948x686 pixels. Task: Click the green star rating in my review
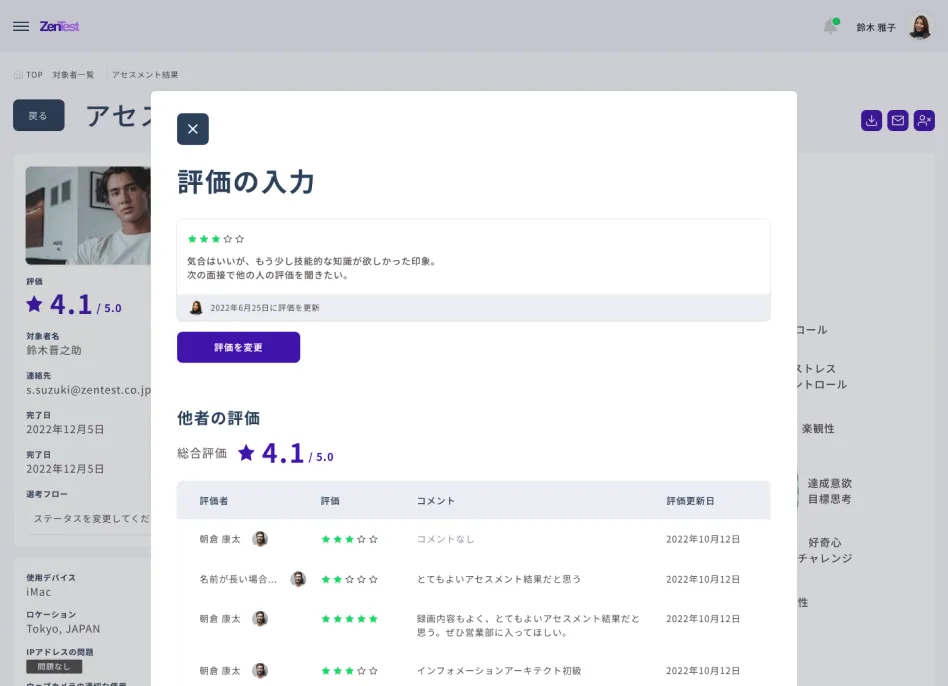(216, 239)
